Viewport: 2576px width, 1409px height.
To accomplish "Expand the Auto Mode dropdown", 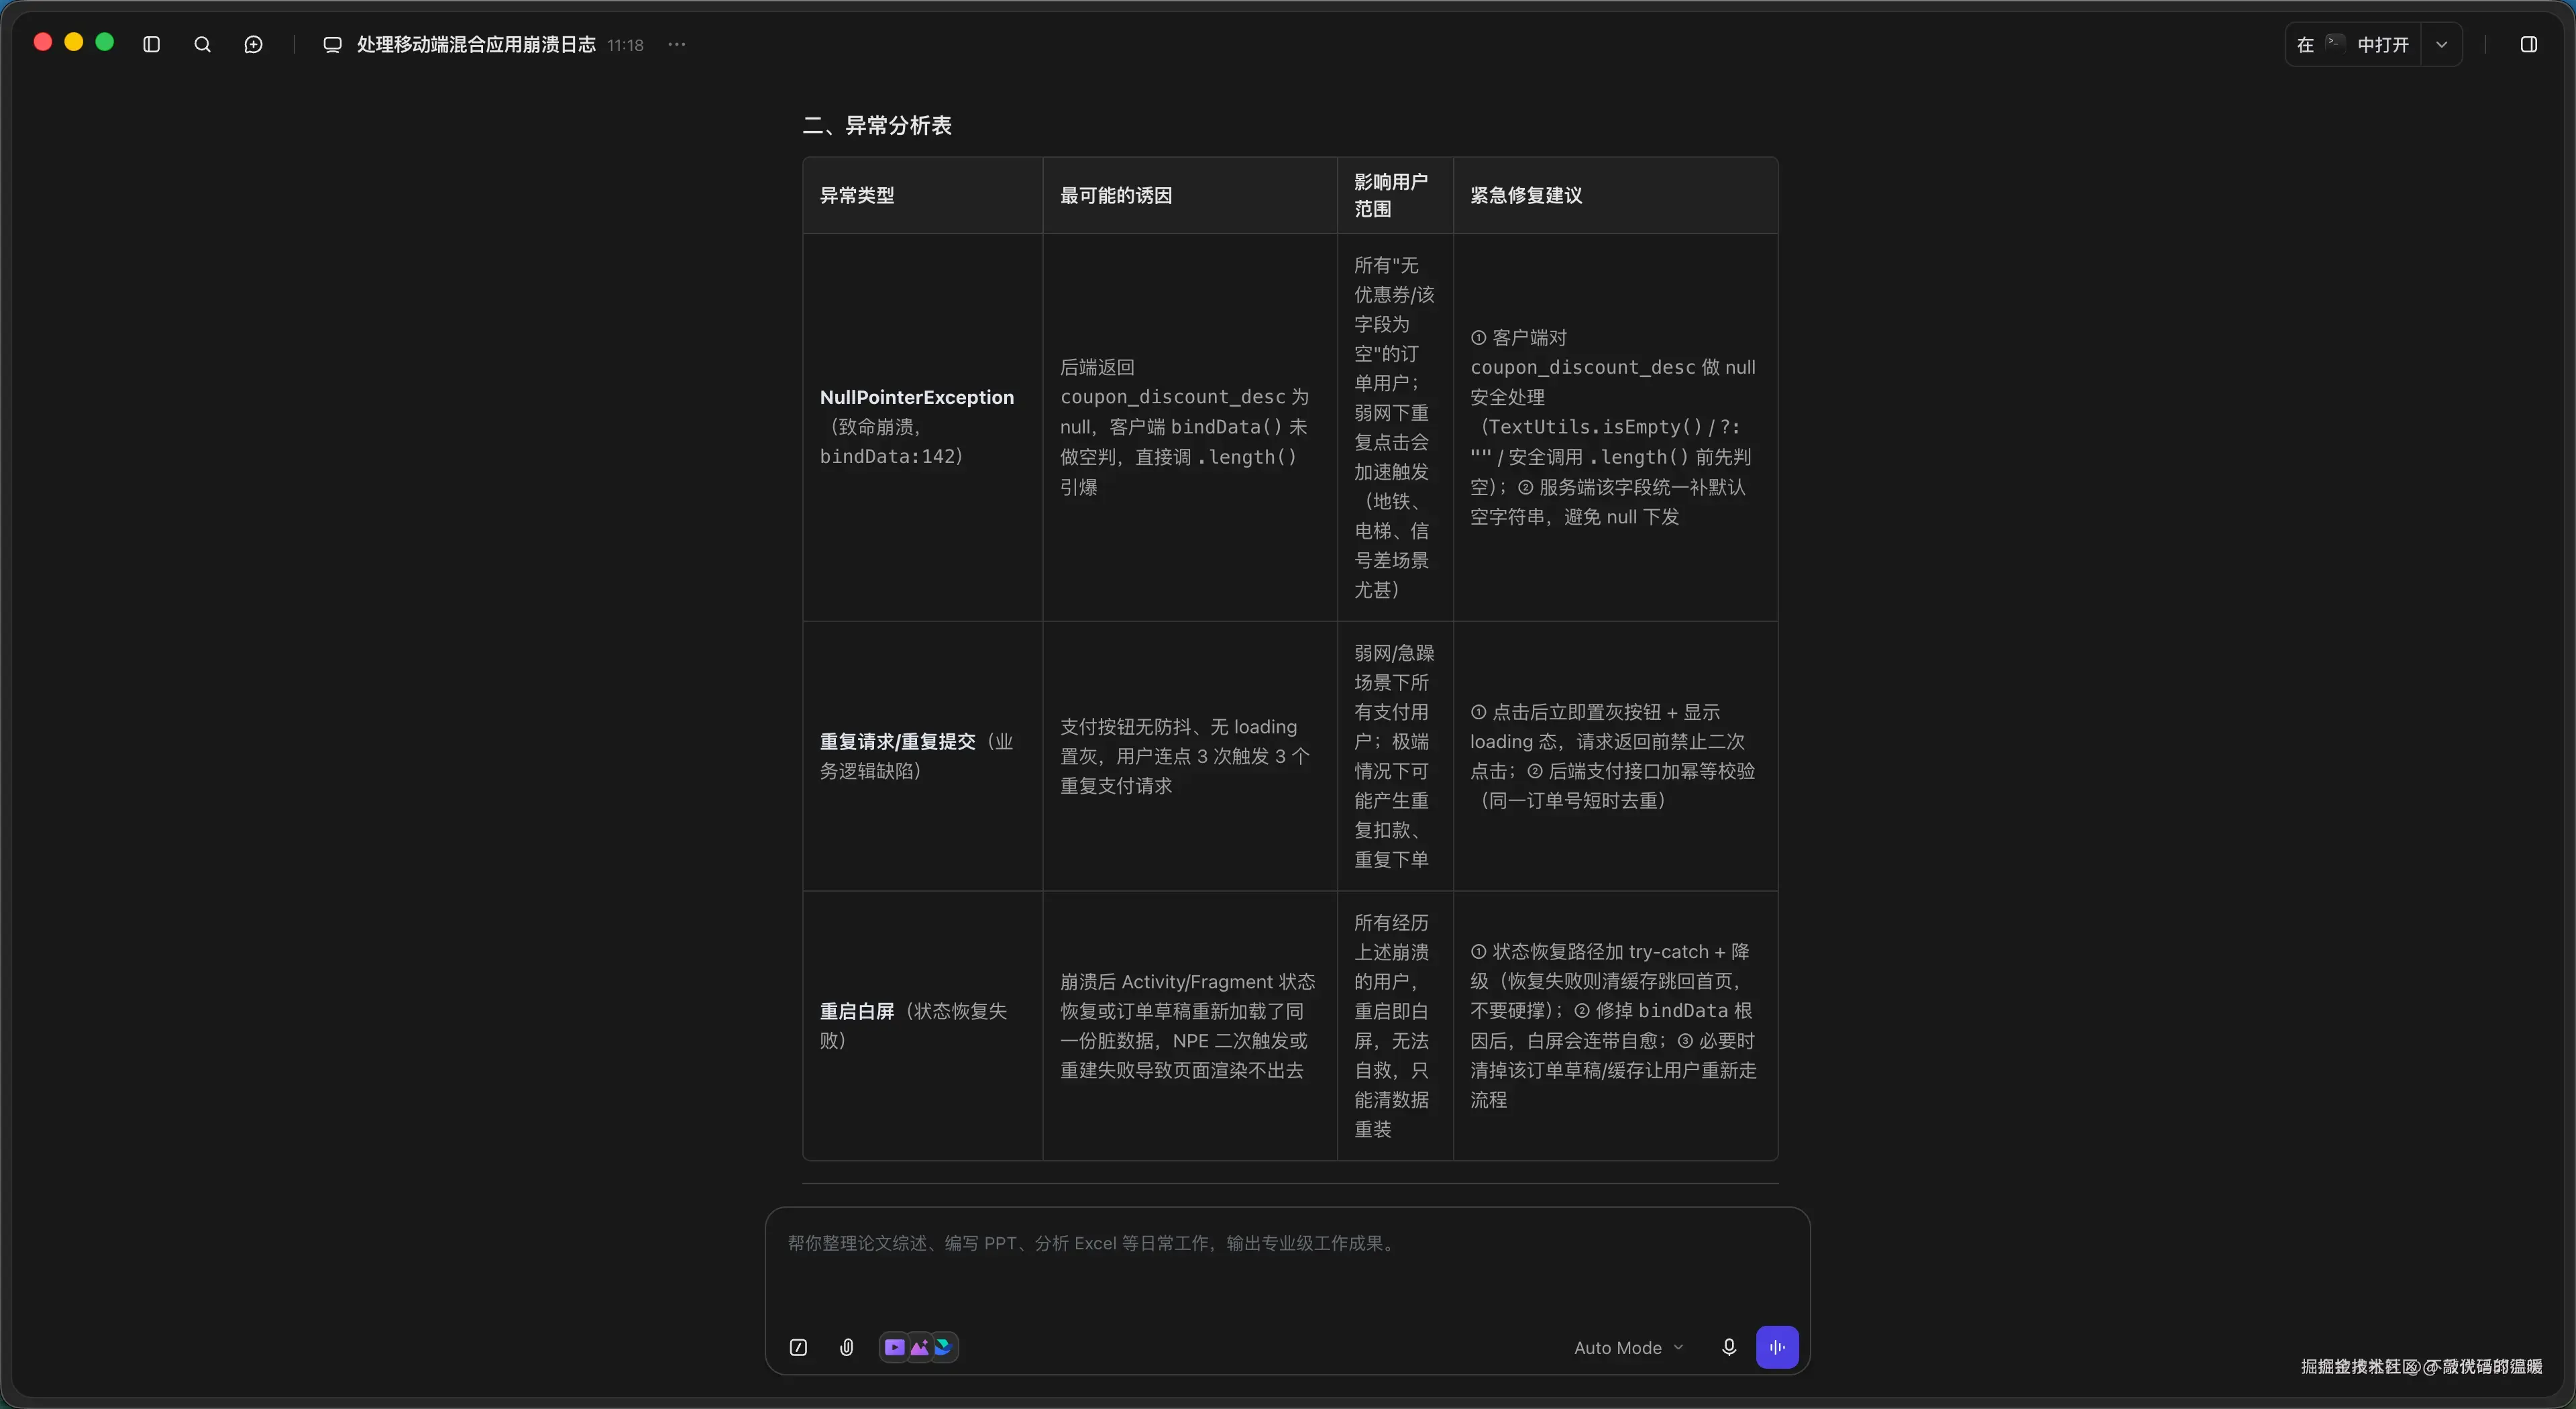I will (x=1629, y=1347).
